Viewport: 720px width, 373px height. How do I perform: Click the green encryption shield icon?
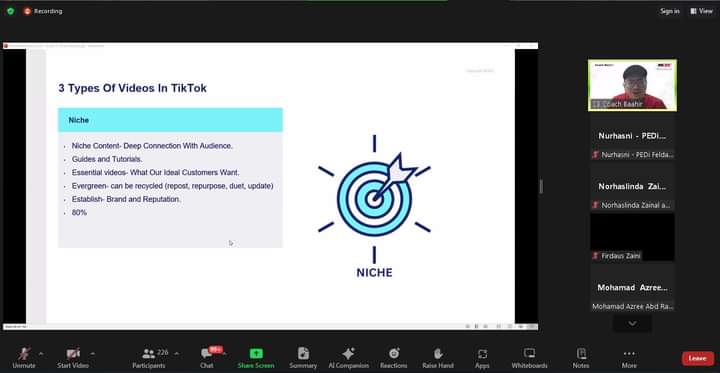click(x=11, y=11)
